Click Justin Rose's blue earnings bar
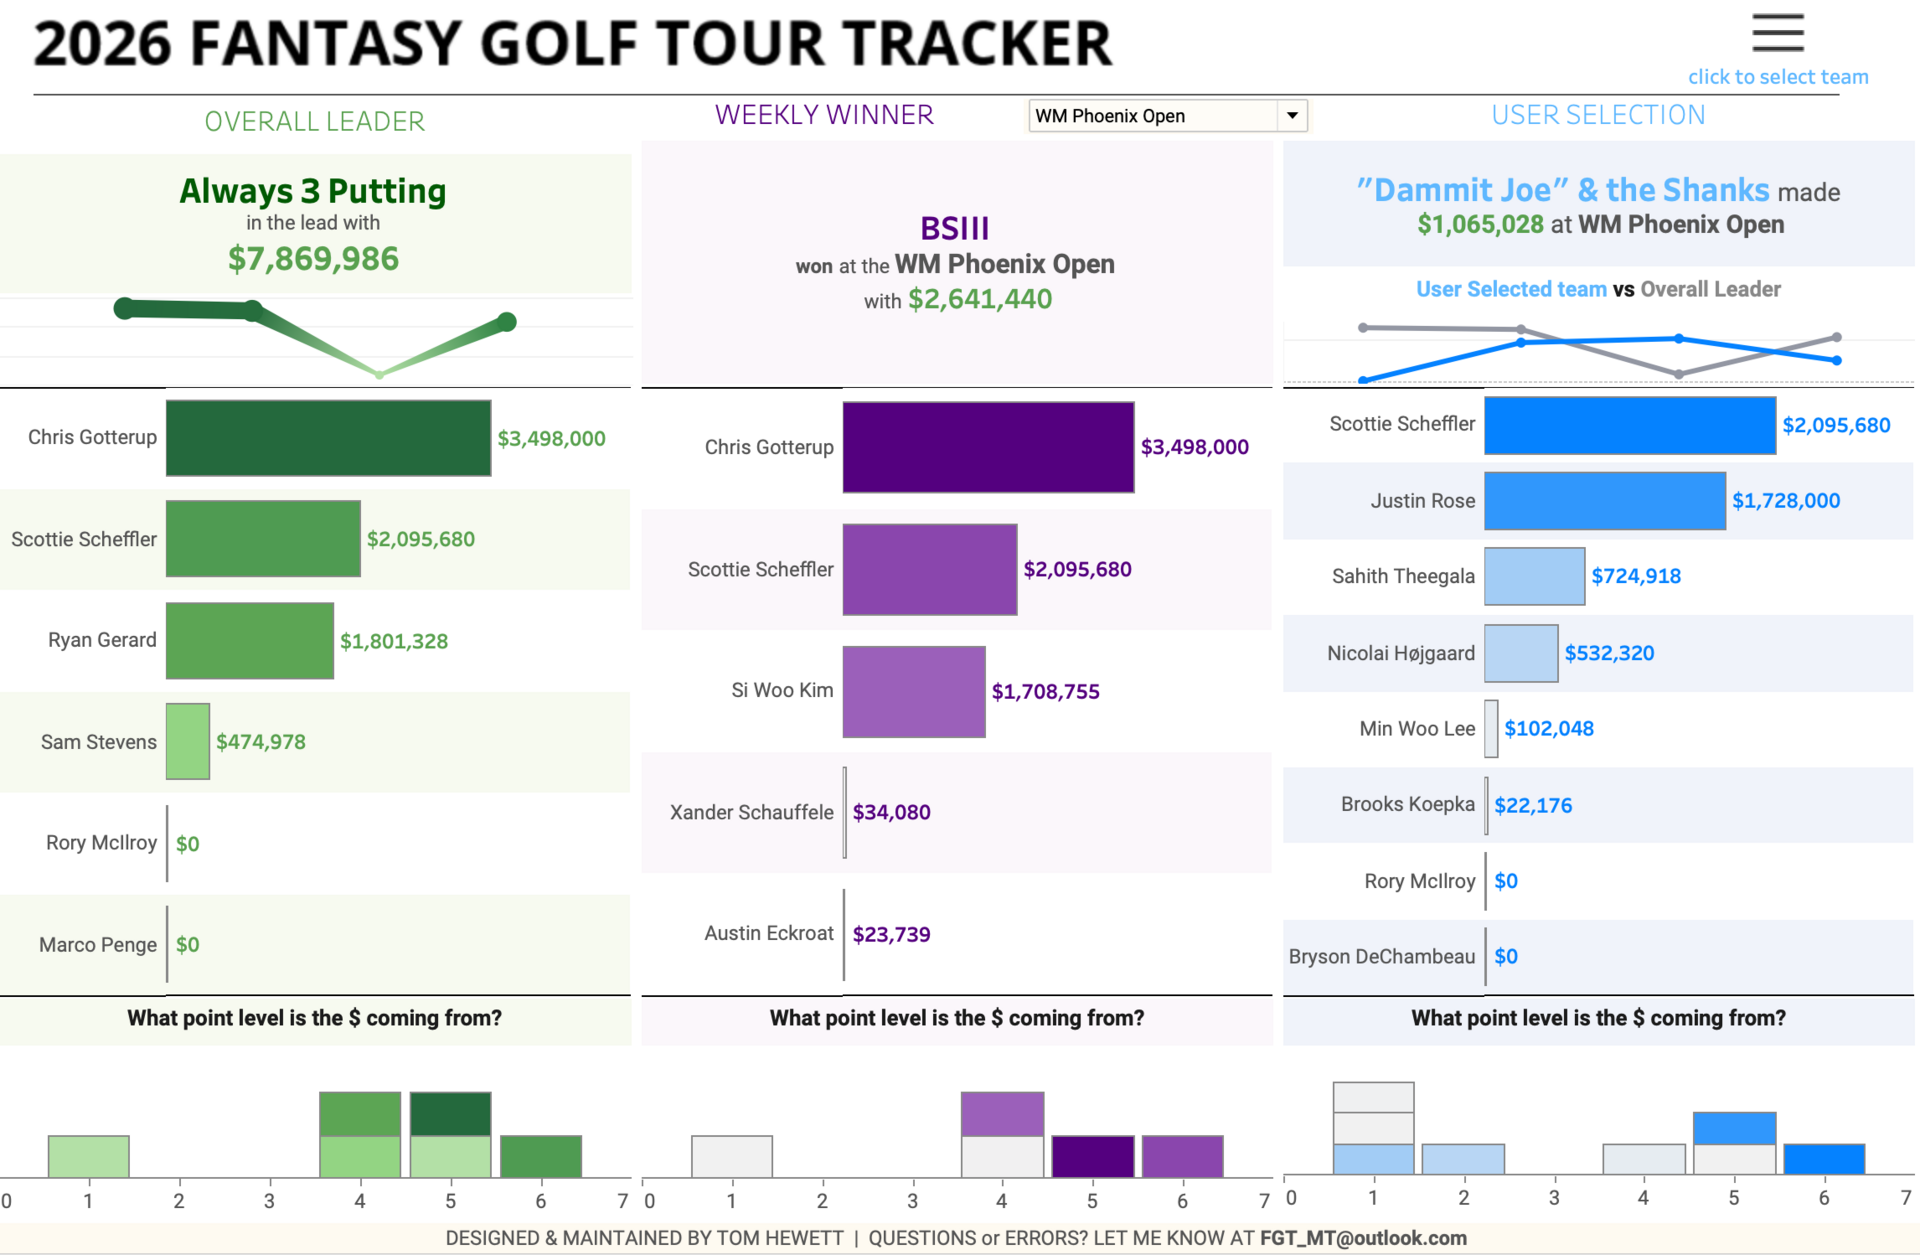 pyautogui.click(x=1604, y=501)
